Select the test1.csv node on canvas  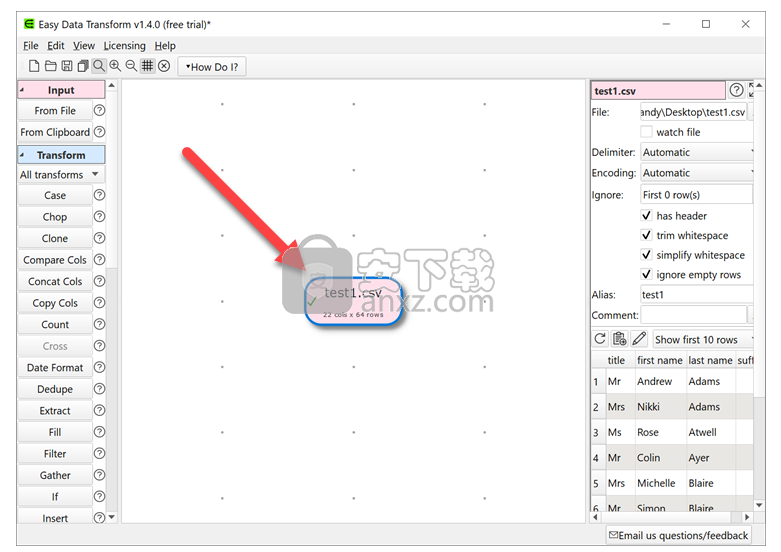click(353, 301)
